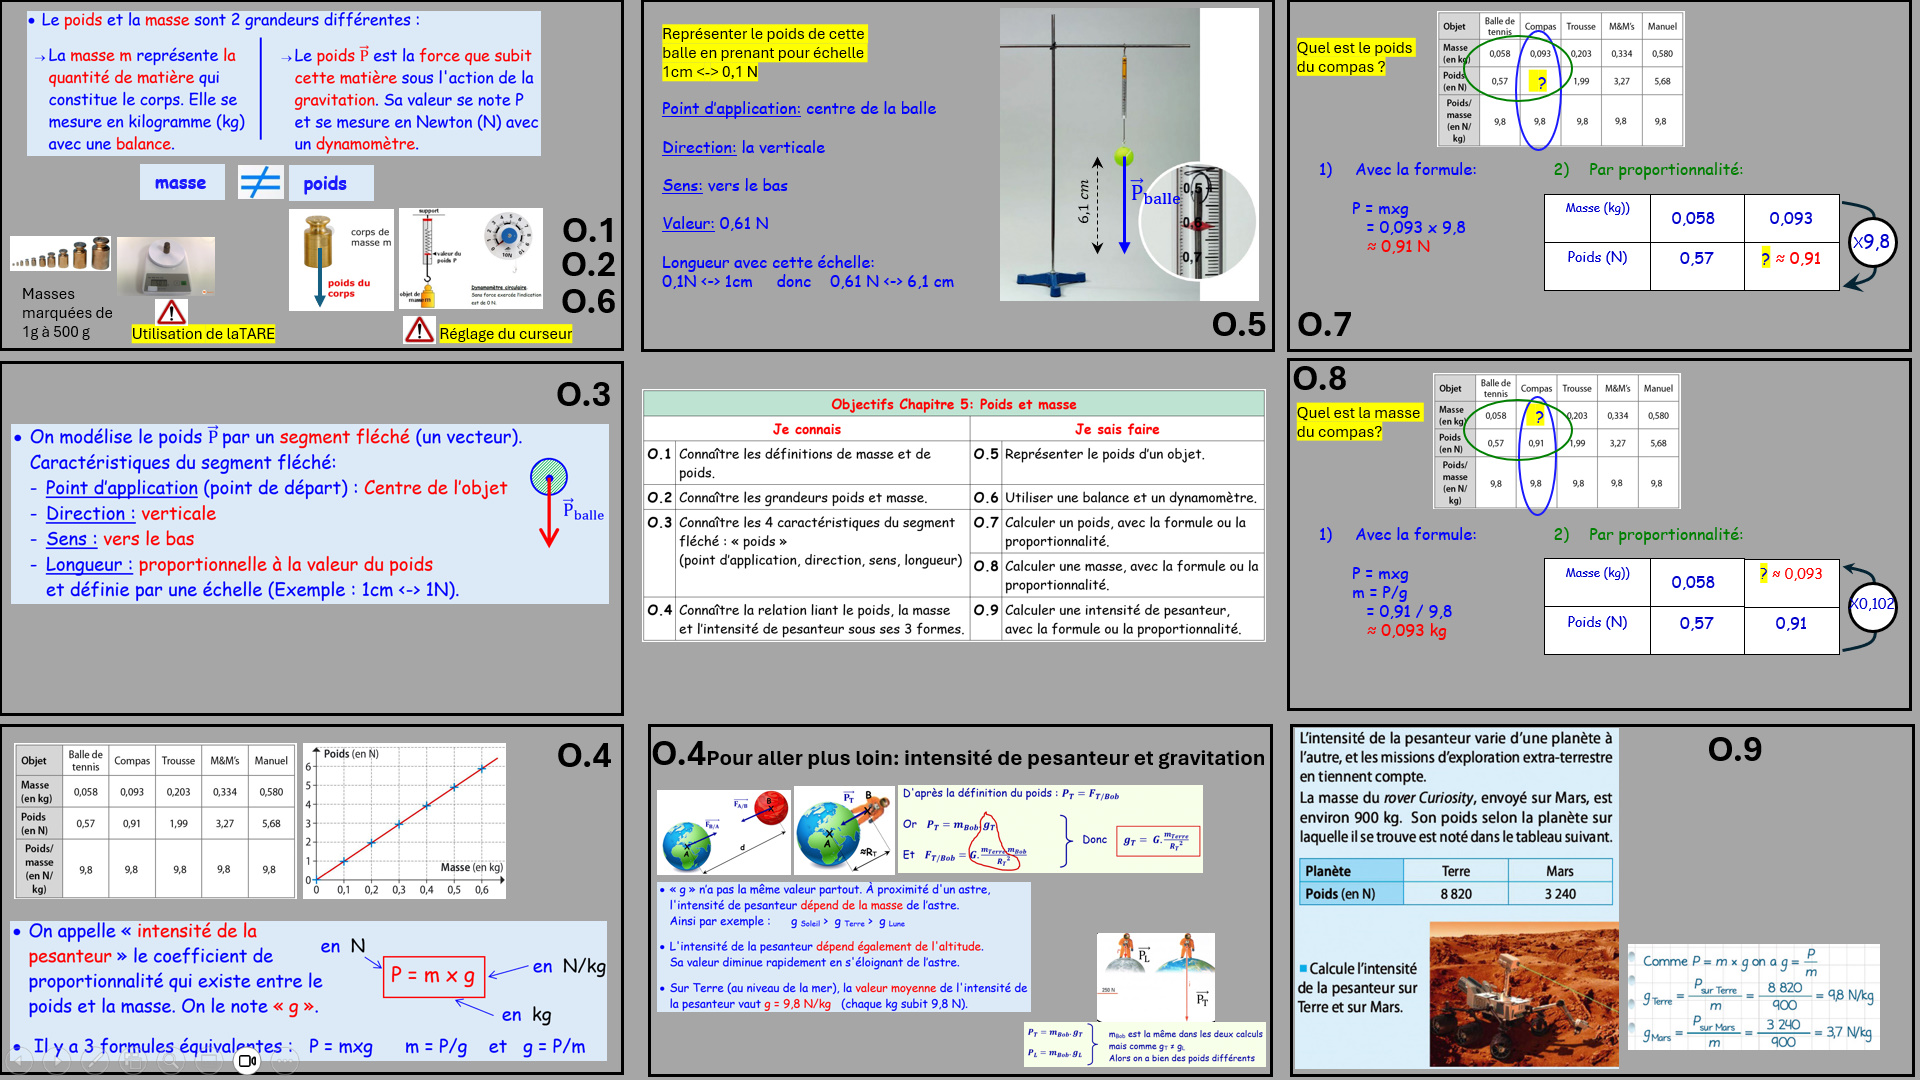Click the '8 820' Terre weight cell
Image resolution: width=1920 pixels, height=1080 pixels.
point(1456,894)
